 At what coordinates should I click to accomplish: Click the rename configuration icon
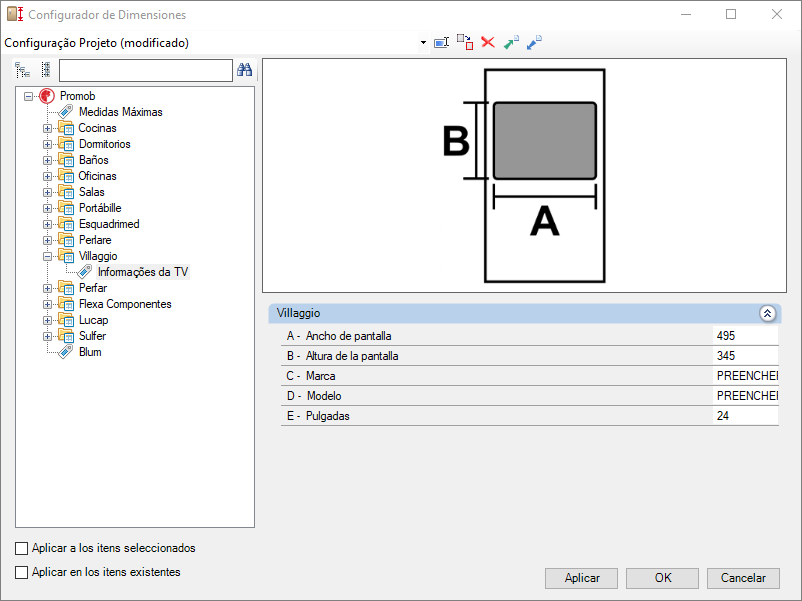441,43
